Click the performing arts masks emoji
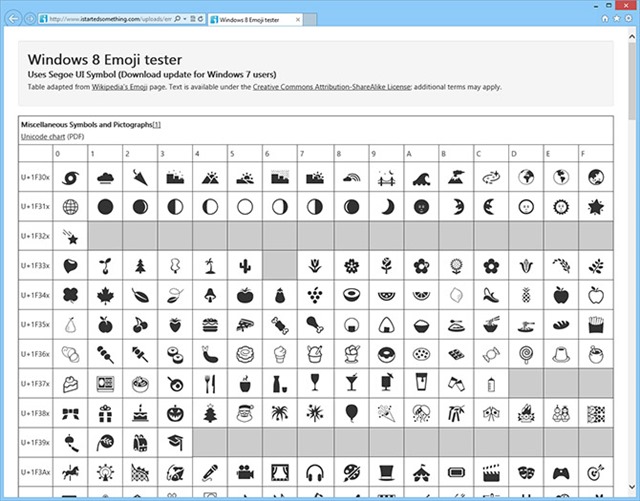The height and width of the screenshot is (501, 640). [x=527, y=473]
